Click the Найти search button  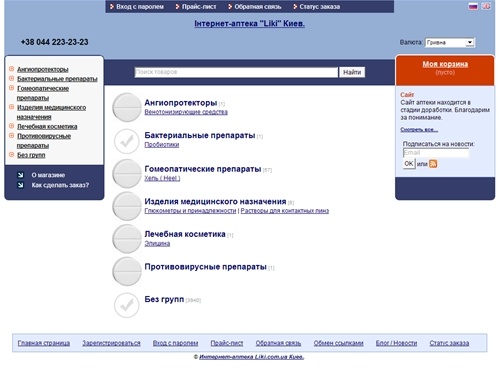(352, 72)
